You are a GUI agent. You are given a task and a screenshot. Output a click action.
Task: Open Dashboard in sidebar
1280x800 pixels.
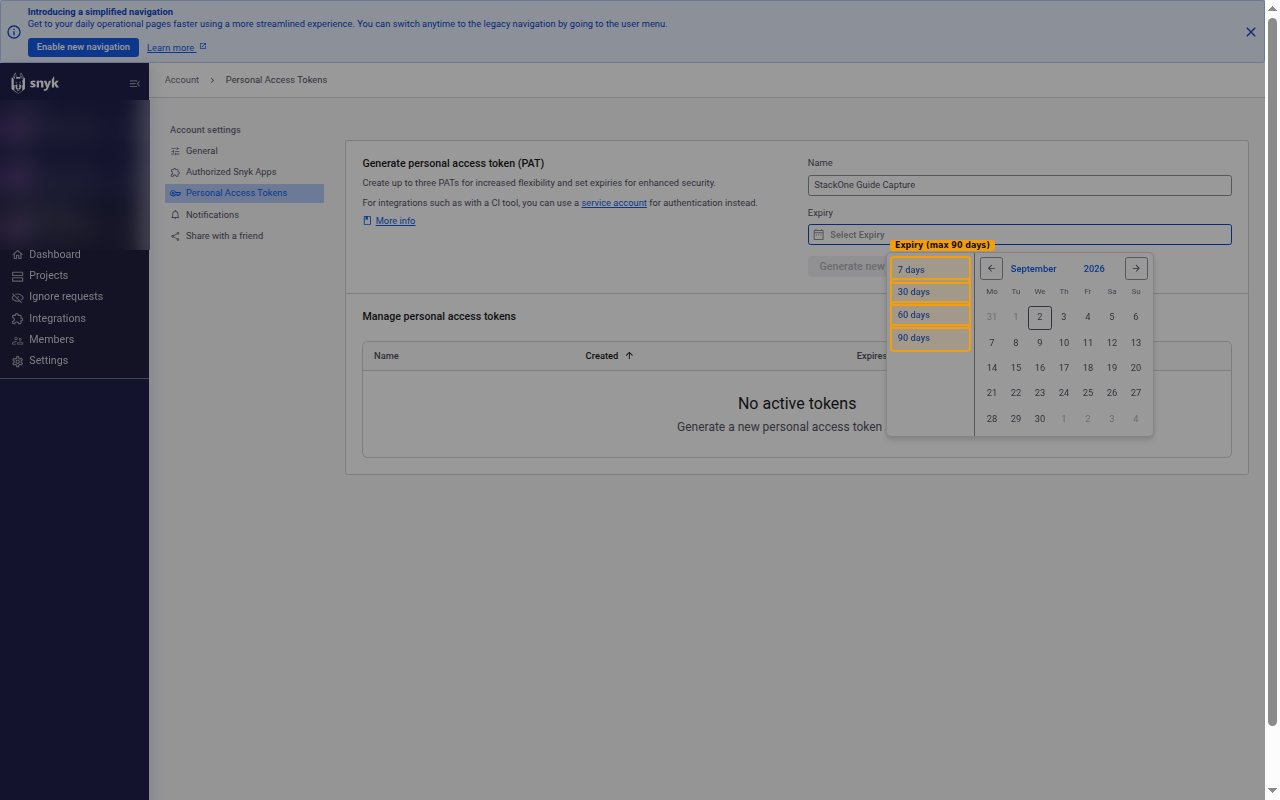[x=55, y=254]
